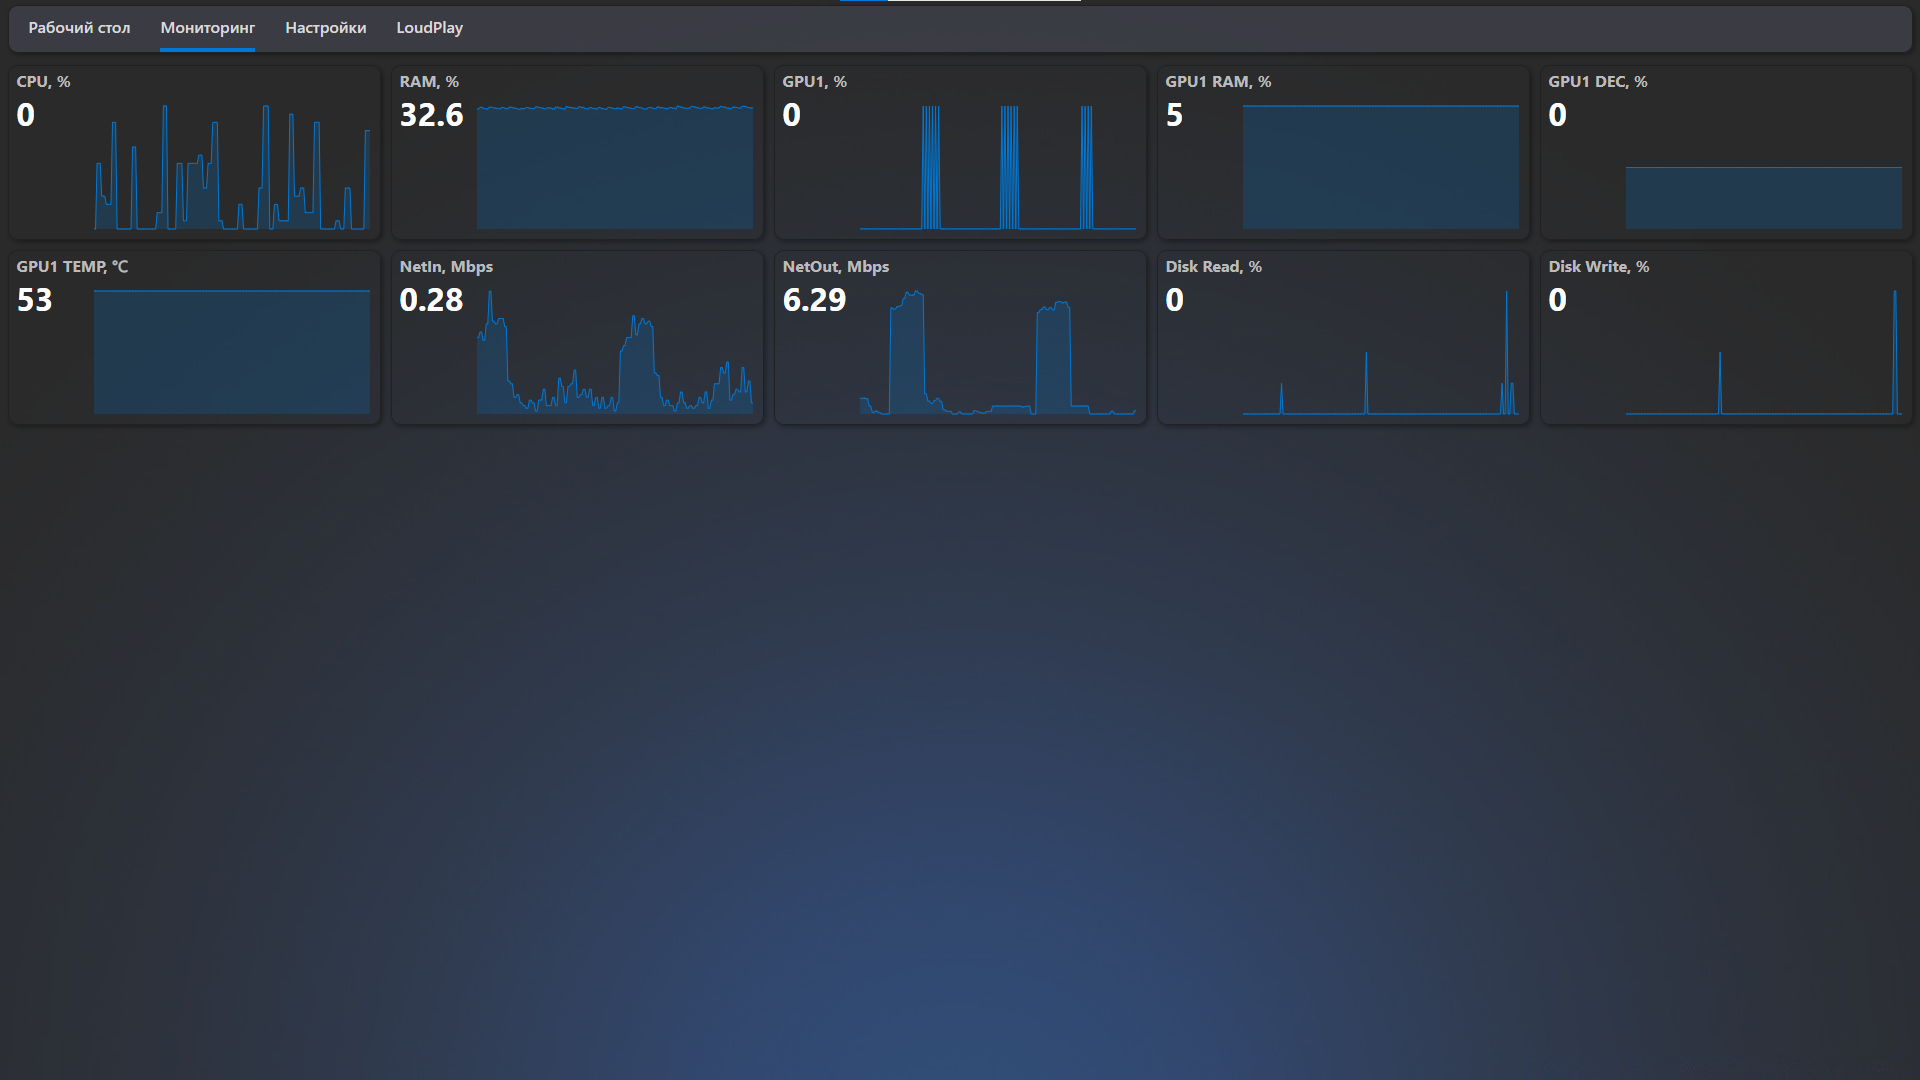
Task: Go to the LoudPlay tab
Action: (x=429, y=28)
